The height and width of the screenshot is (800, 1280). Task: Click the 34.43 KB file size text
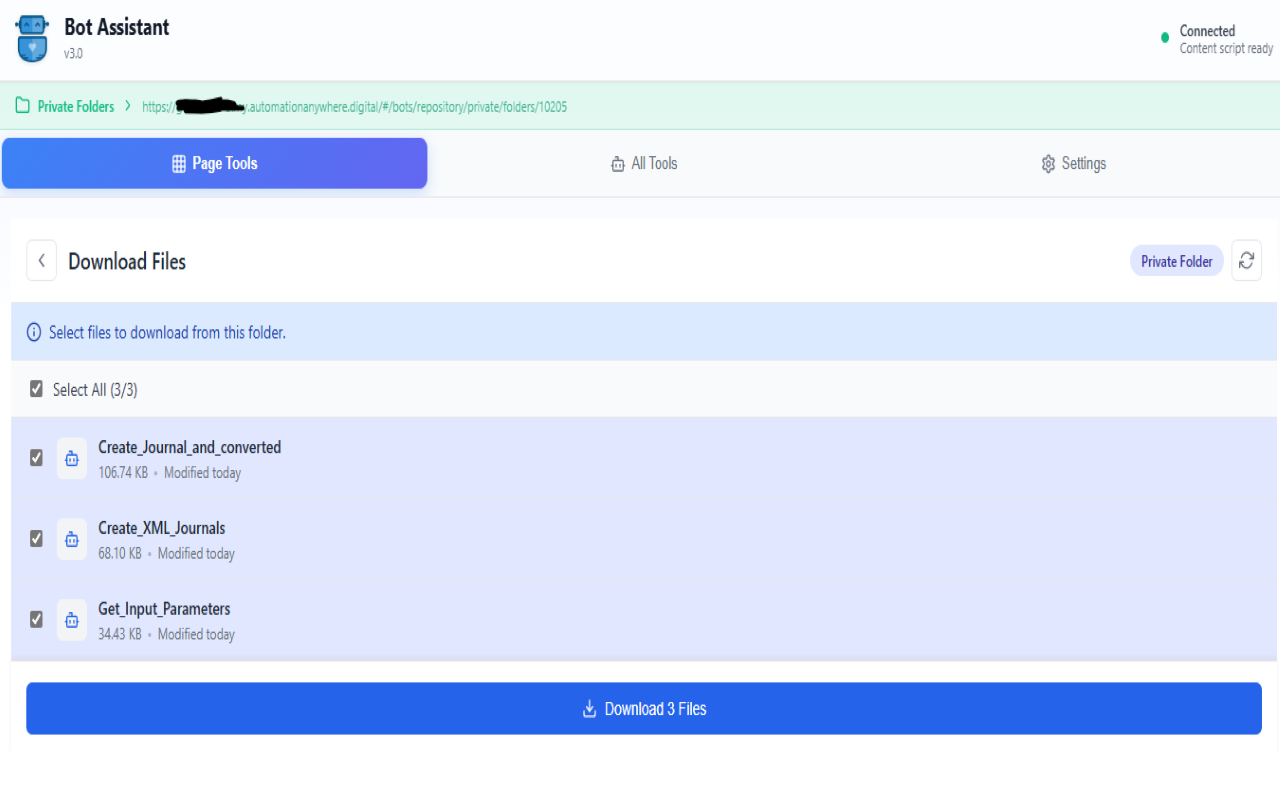pos(120,634)
